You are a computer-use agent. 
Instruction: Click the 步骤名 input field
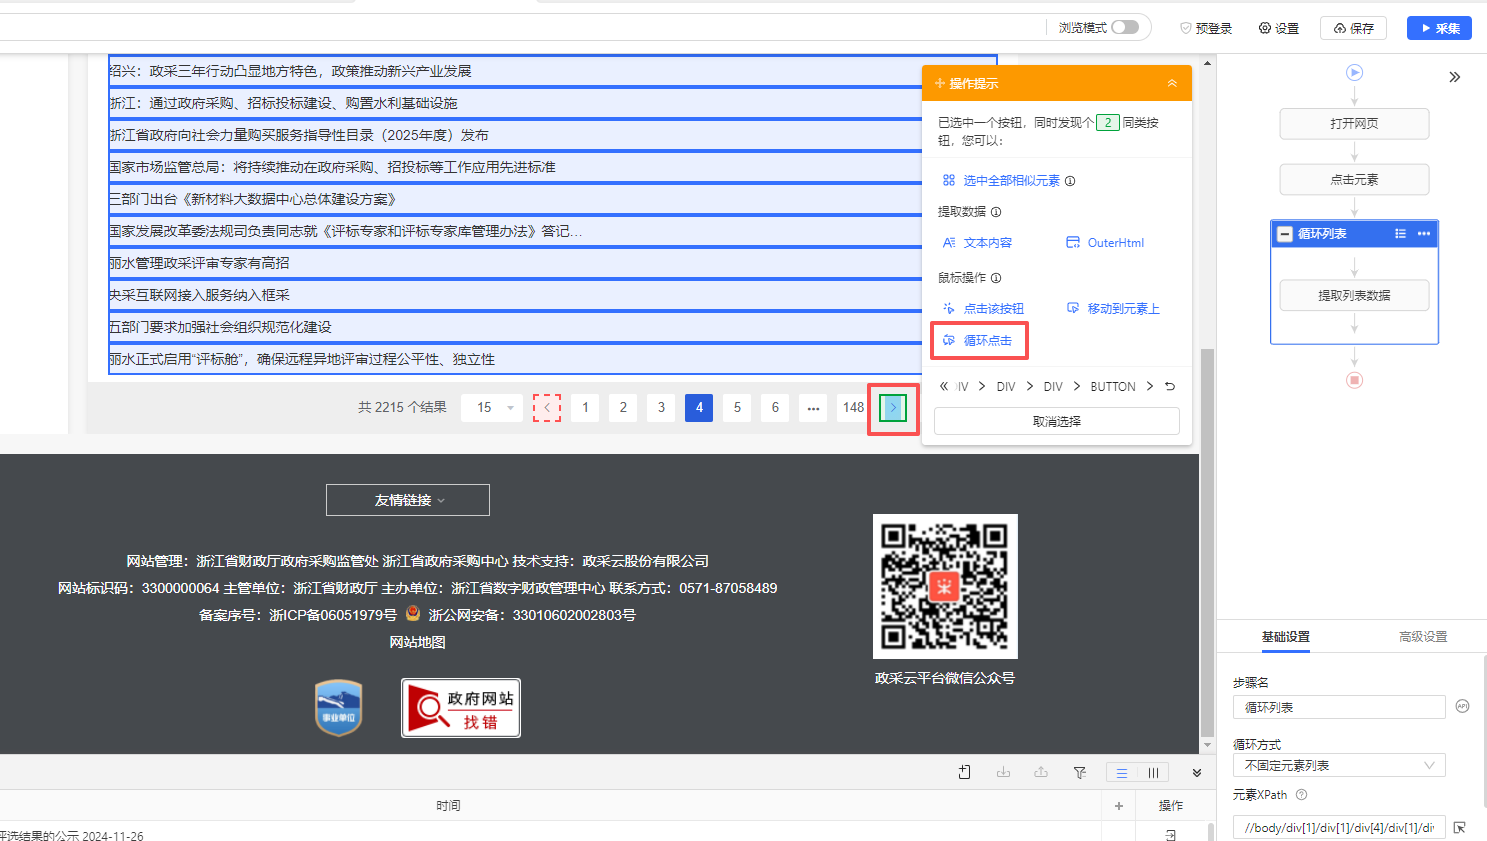[x=1339, y=707]
